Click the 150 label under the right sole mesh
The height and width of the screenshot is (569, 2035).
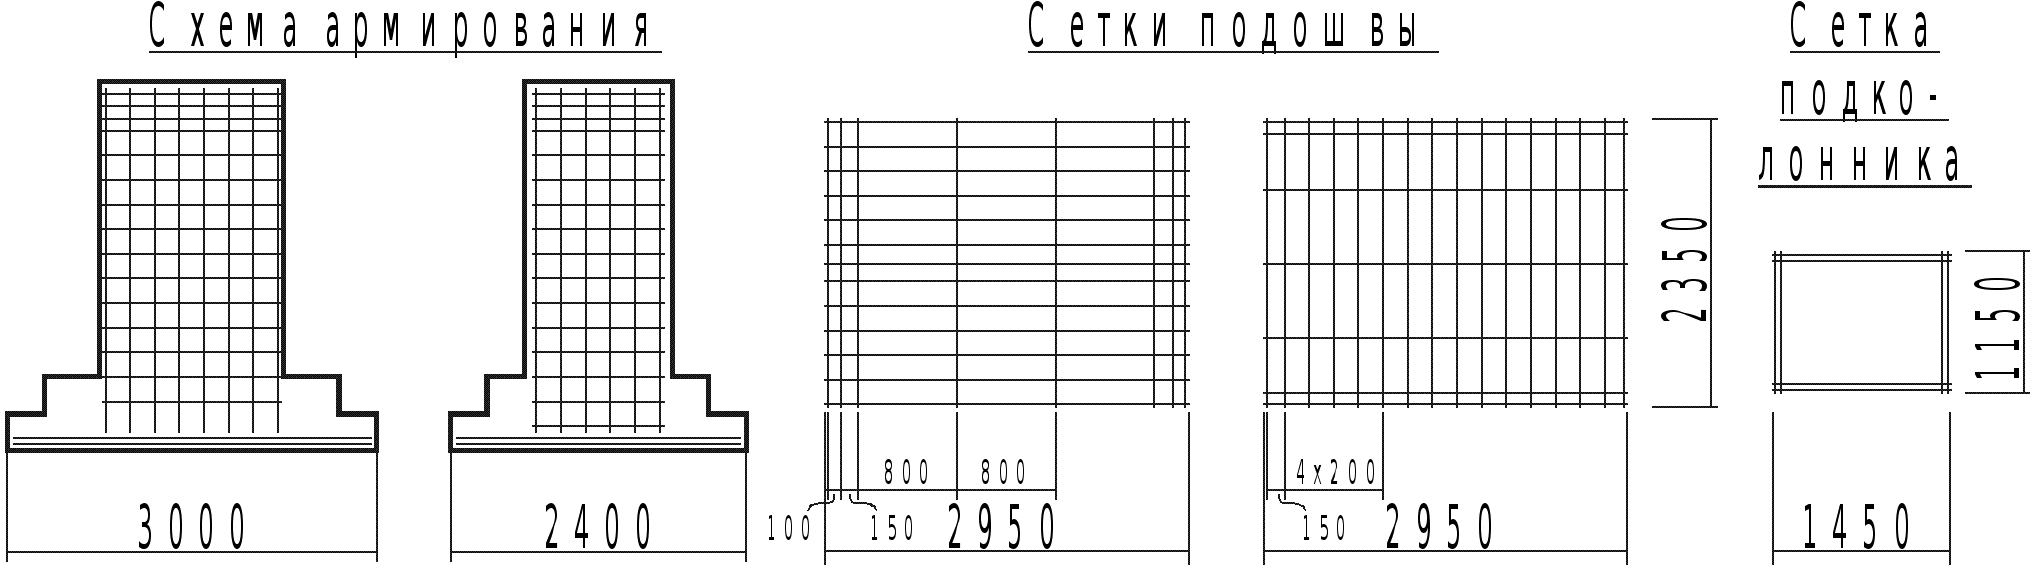1325,528
